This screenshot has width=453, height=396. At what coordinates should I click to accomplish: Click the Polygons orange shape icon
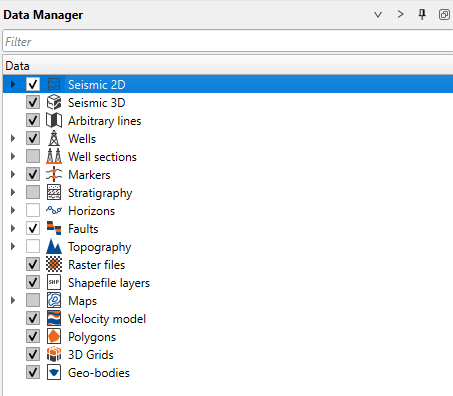(x=54, y=336)
